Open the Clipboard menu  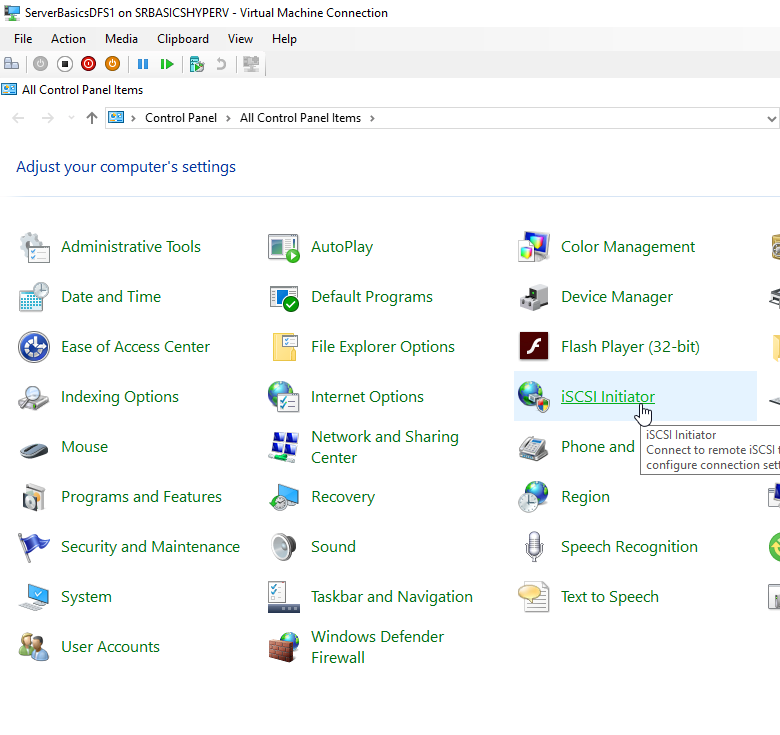[x=183, y=39]
